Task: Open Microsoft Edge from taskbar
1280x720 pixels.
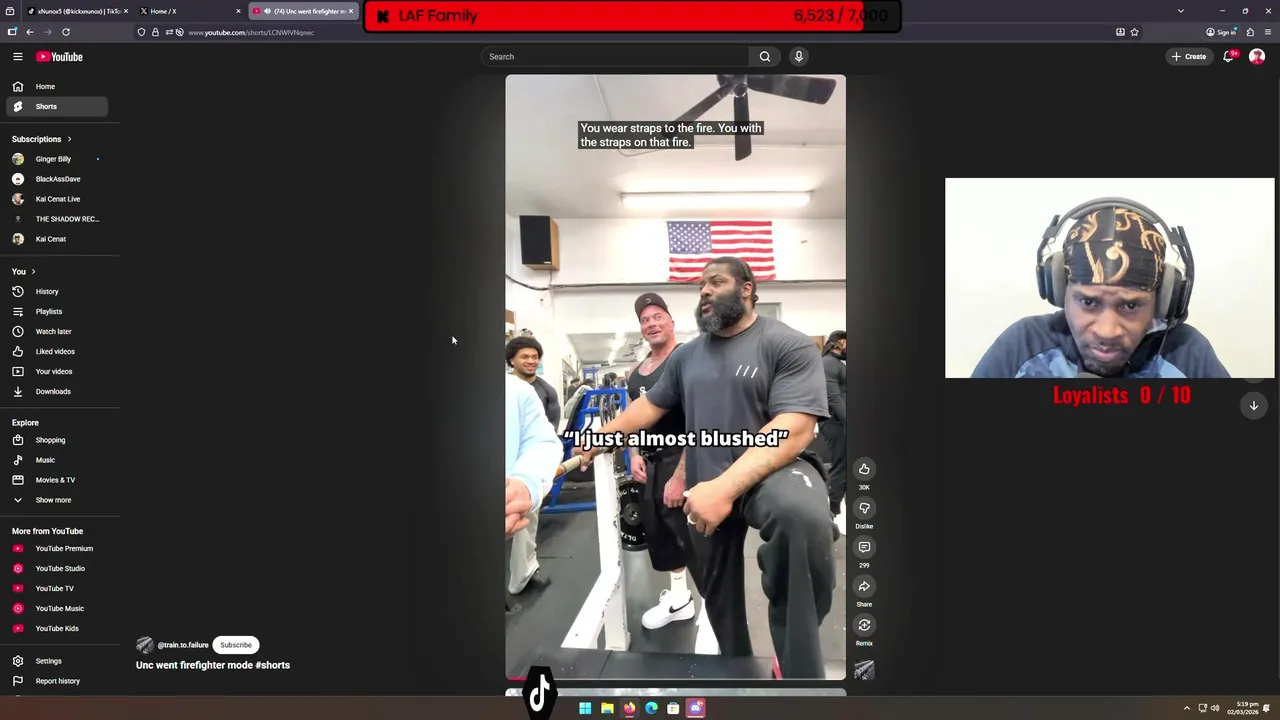Action: coord(651,708)
